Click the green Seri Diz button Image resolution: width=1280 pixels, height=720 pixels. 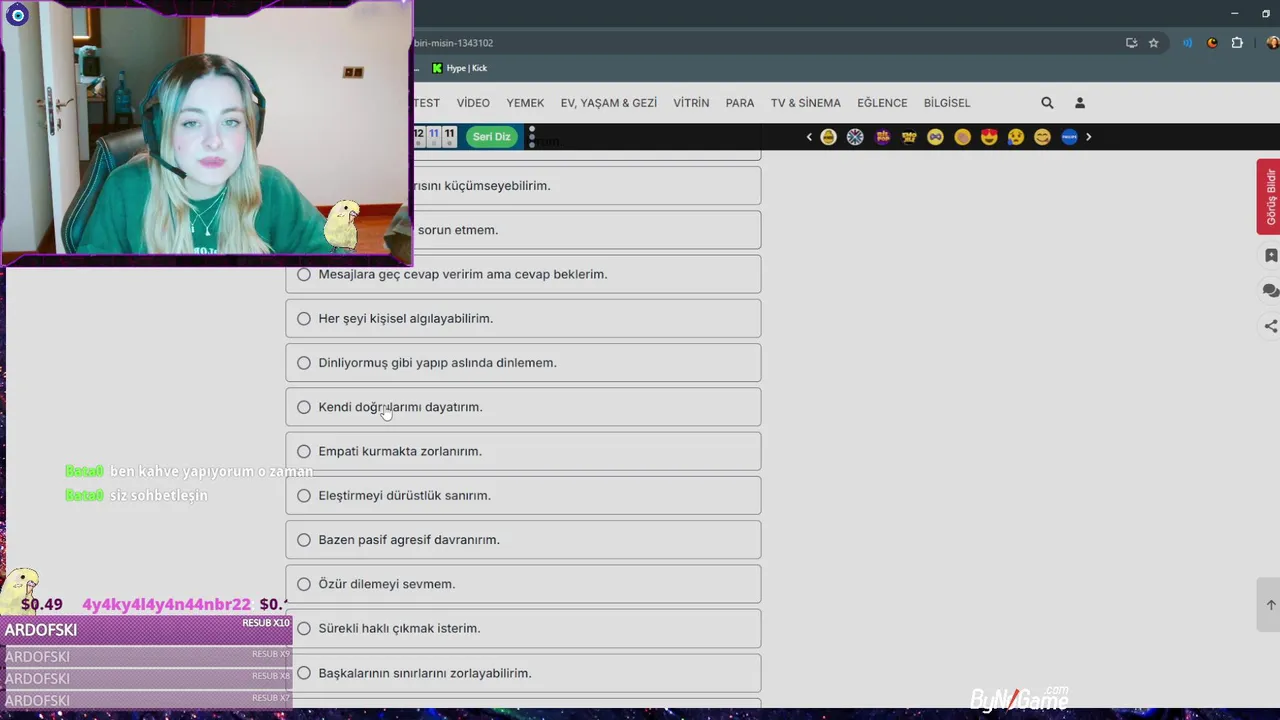tap(491, 137)
